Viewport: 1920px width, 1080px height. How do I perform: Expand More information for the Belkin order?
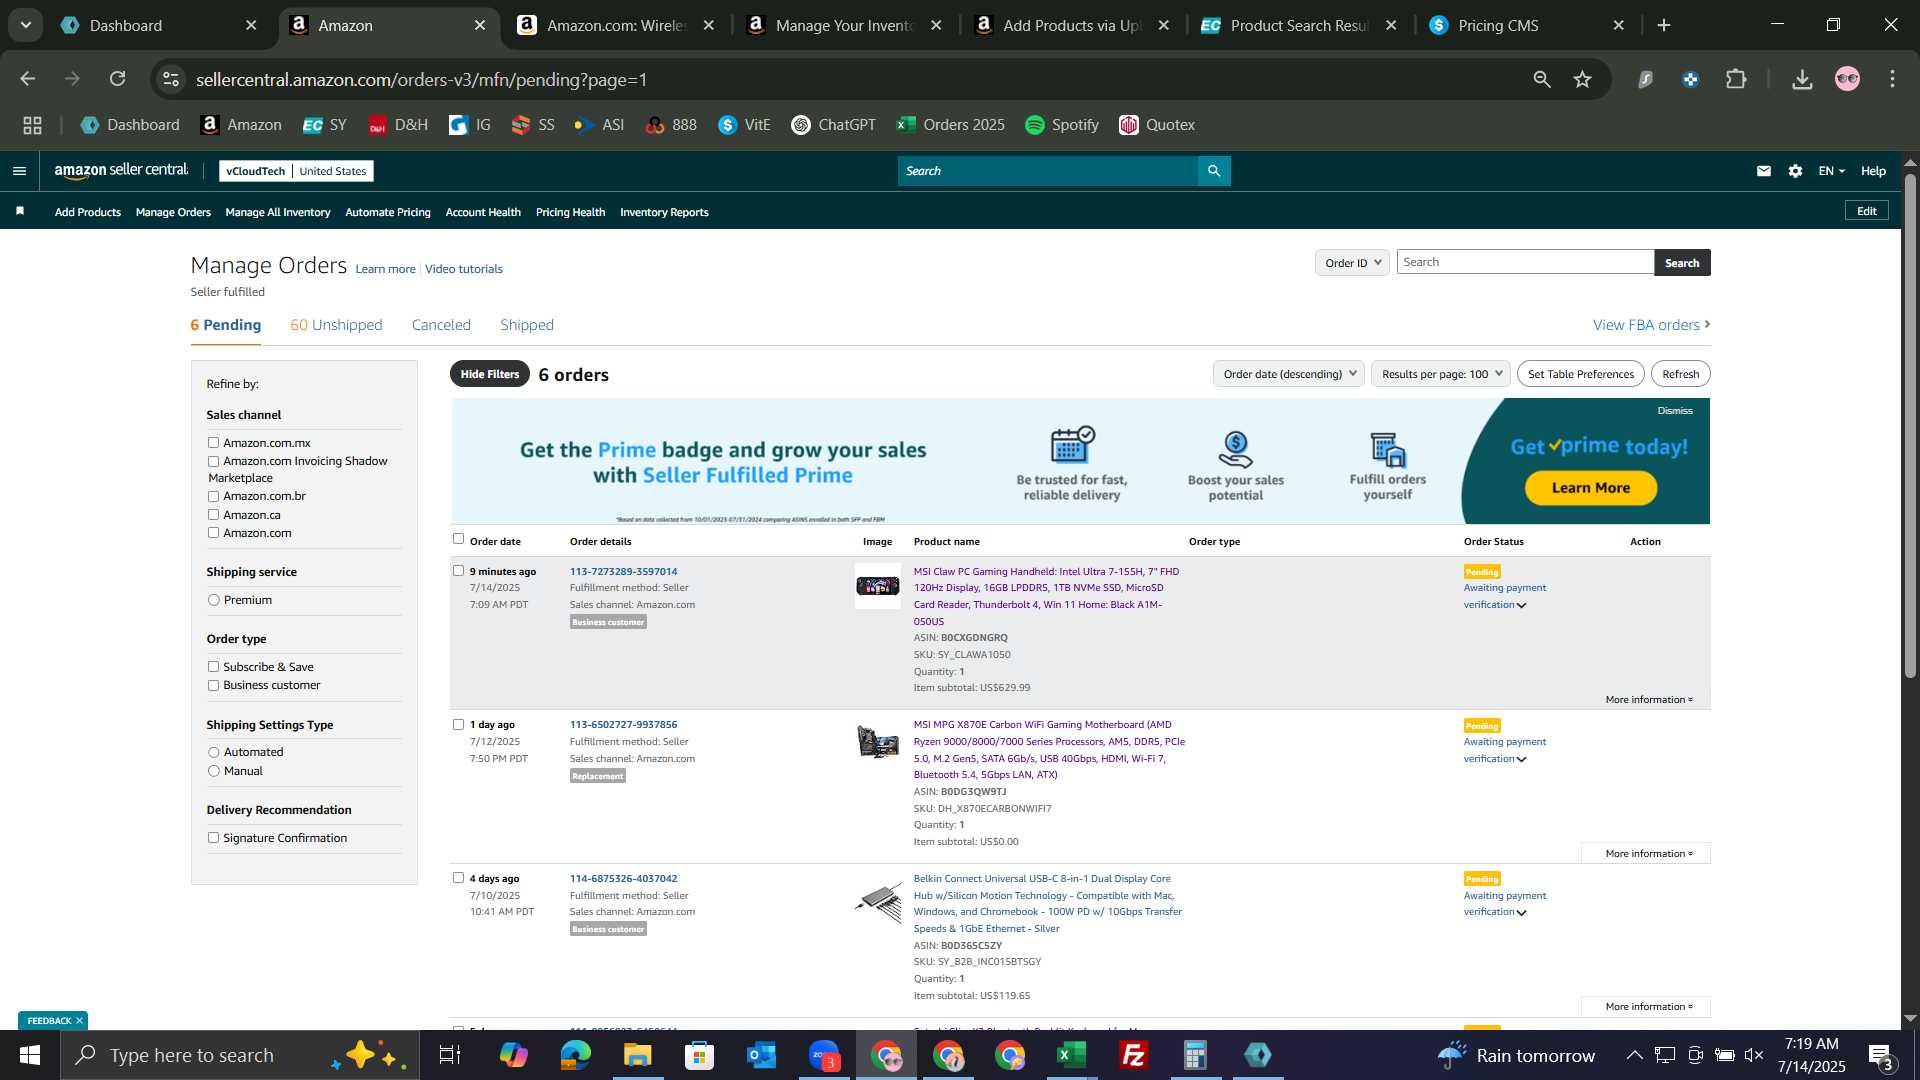coord(1648,1007)
